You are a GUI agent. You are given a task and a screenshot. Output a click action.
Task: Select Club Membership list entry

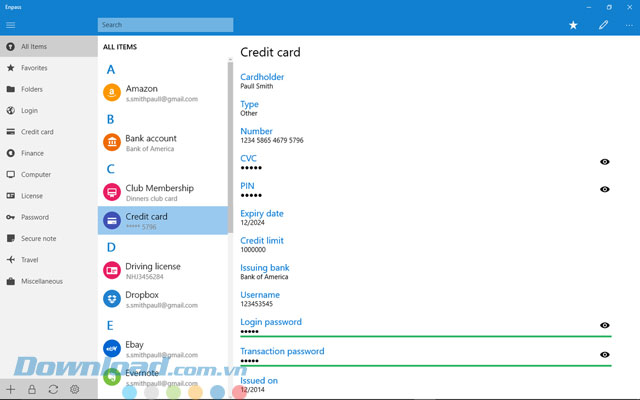(x=162, y=193)
